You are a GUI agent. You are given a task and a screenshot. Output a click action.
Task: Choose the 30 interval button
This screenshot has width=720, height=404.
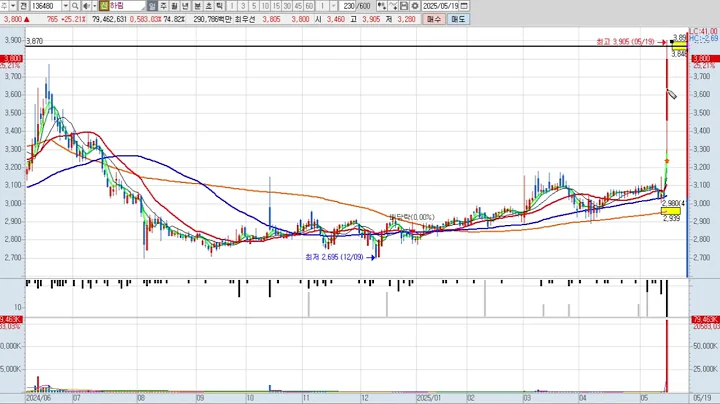click(x=287, y=6)
